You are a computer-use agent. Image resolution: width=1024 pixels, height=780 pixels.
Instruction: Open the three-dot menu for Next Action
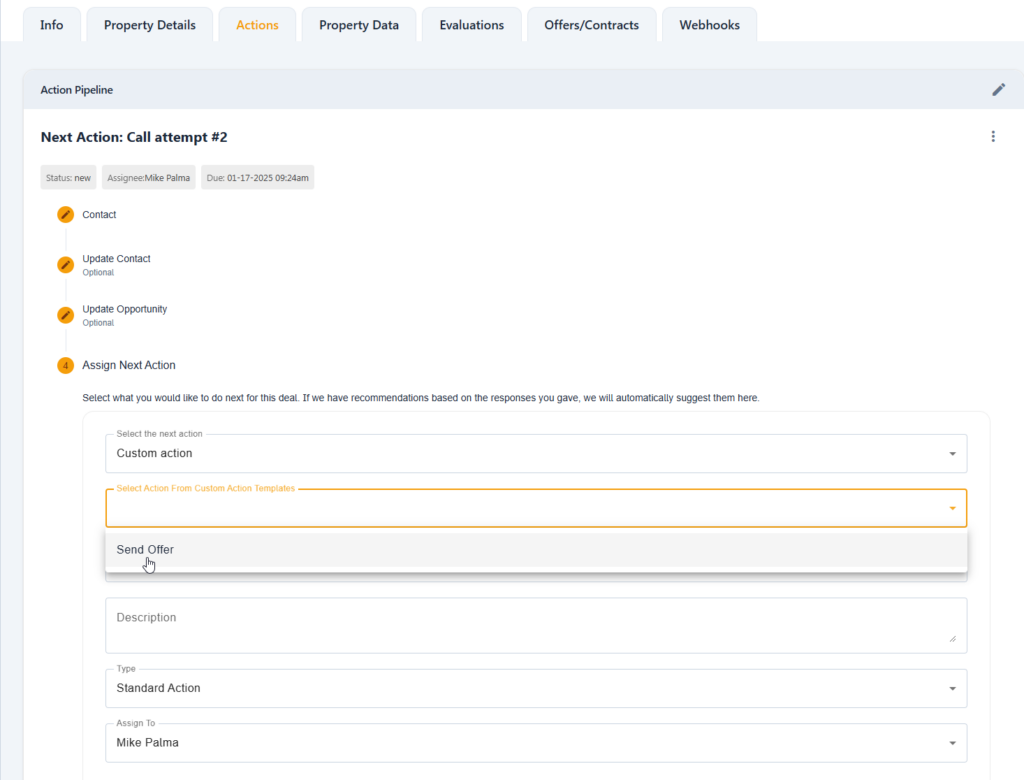pos(993,137)
